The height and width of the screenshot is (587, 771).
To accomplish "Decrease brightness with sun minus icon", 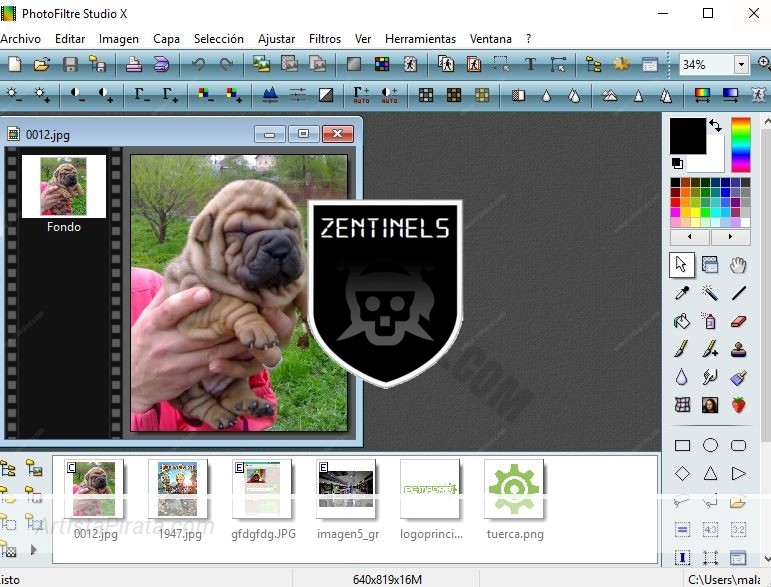I will pyautogui.click(x=14, y=94).
